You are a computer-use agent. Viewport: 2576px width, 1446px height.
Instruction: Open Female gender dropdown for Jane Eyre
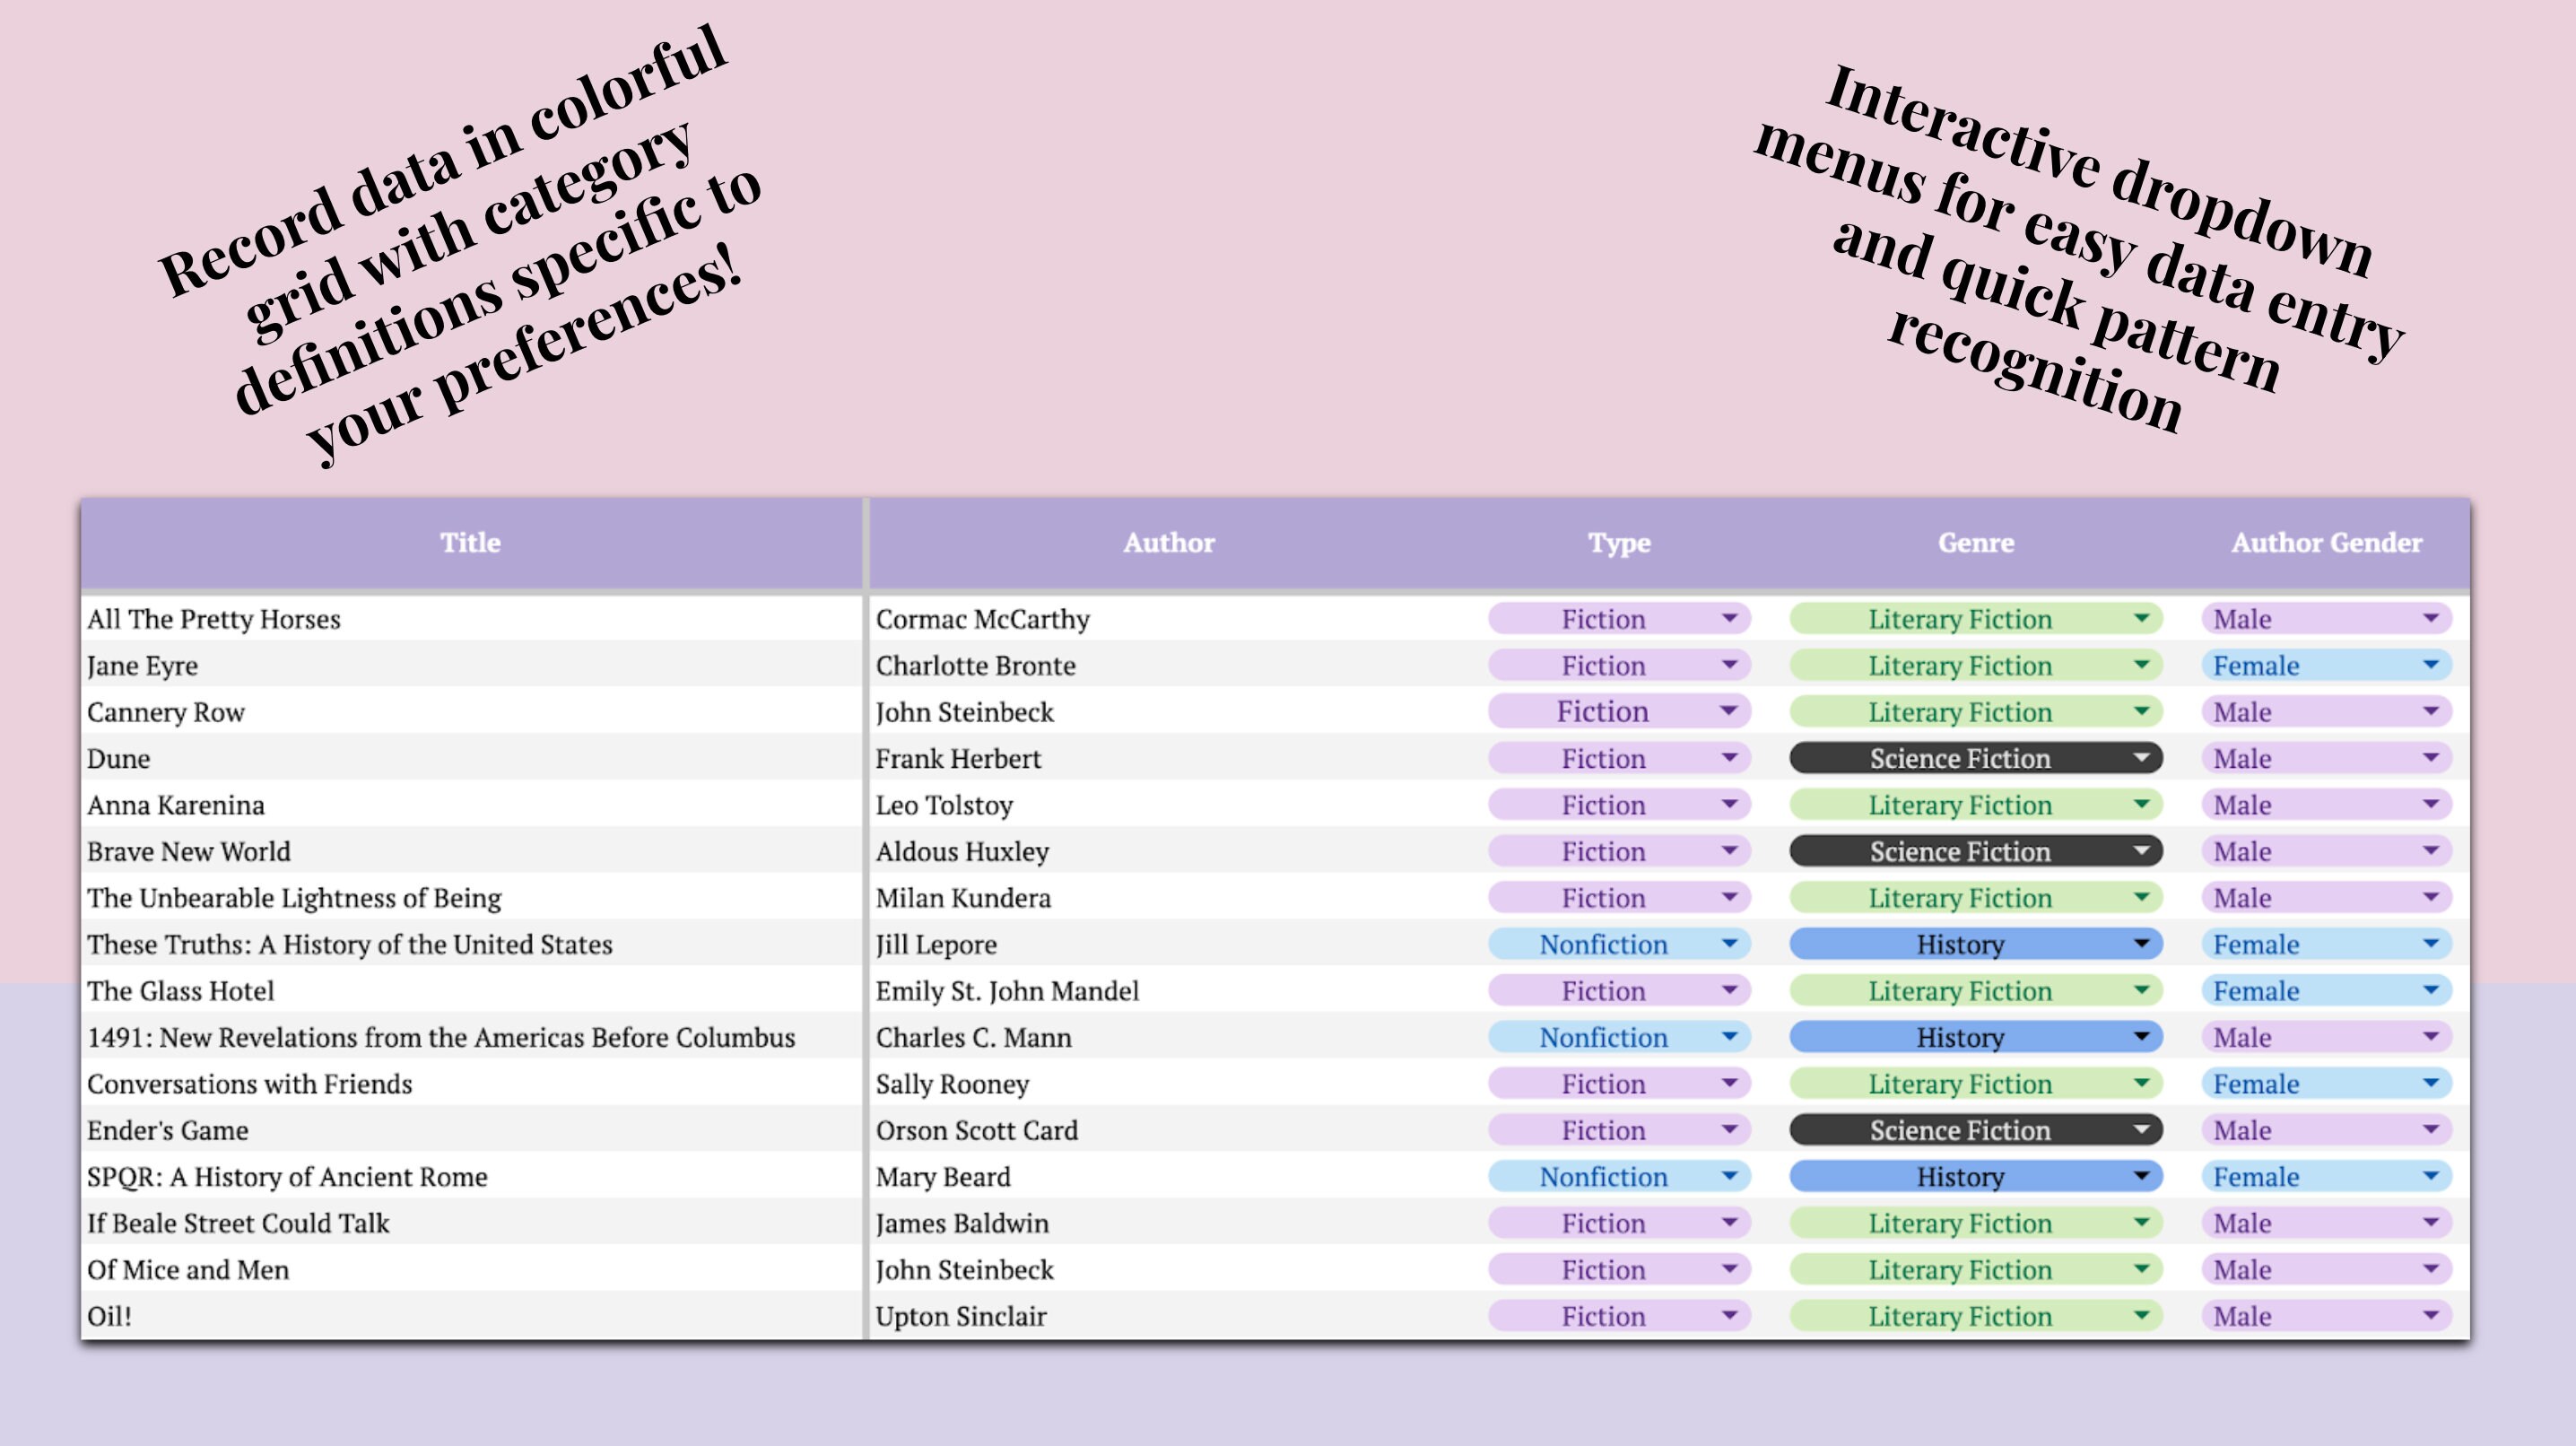tap(2326, 665)
